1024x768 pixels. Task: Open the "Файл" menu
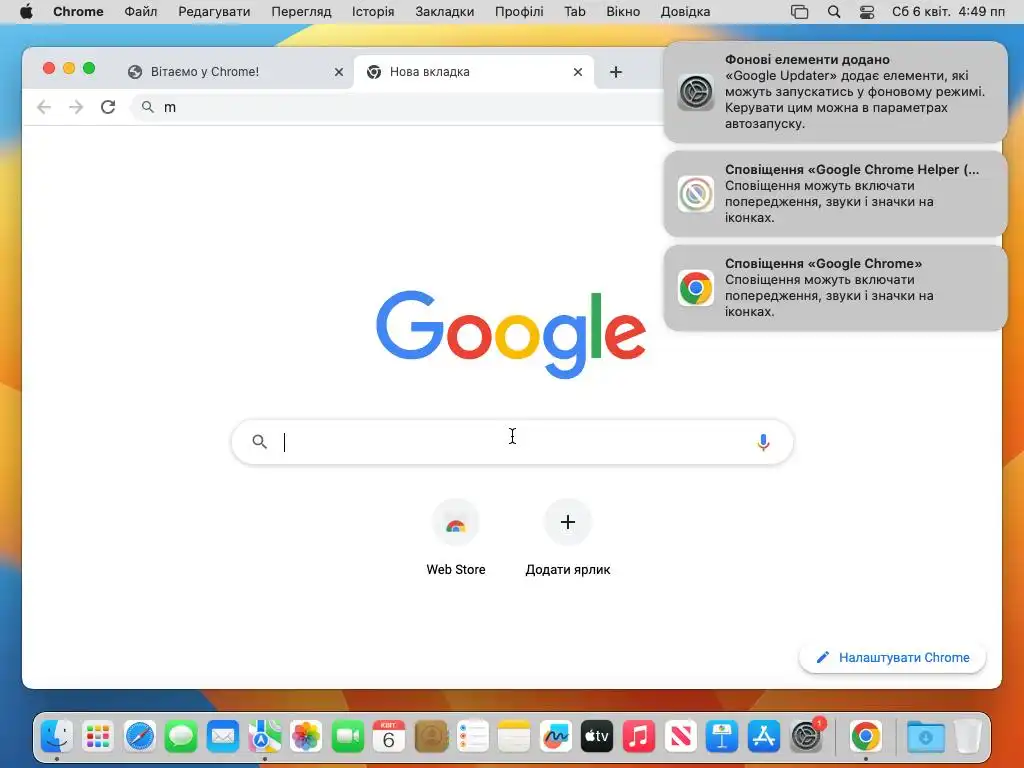(x=140, y=12)
